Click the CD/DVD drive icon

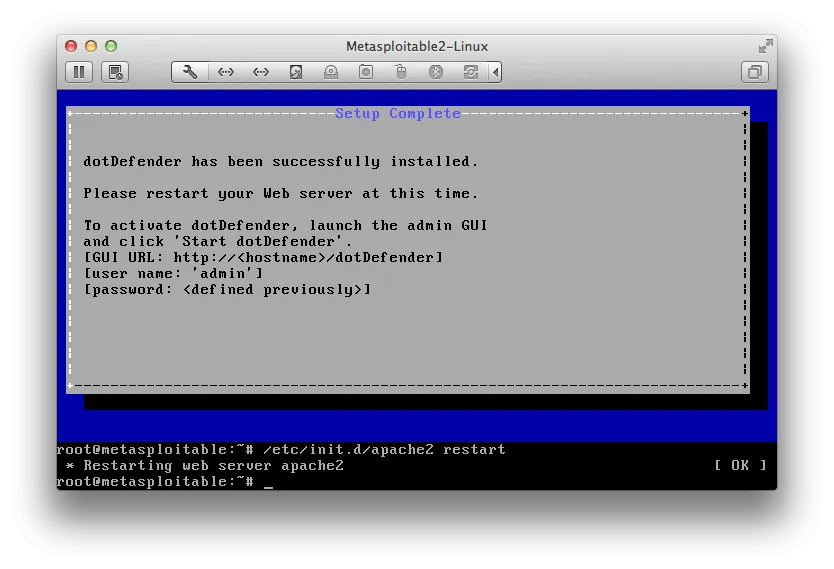click(331, 72)
